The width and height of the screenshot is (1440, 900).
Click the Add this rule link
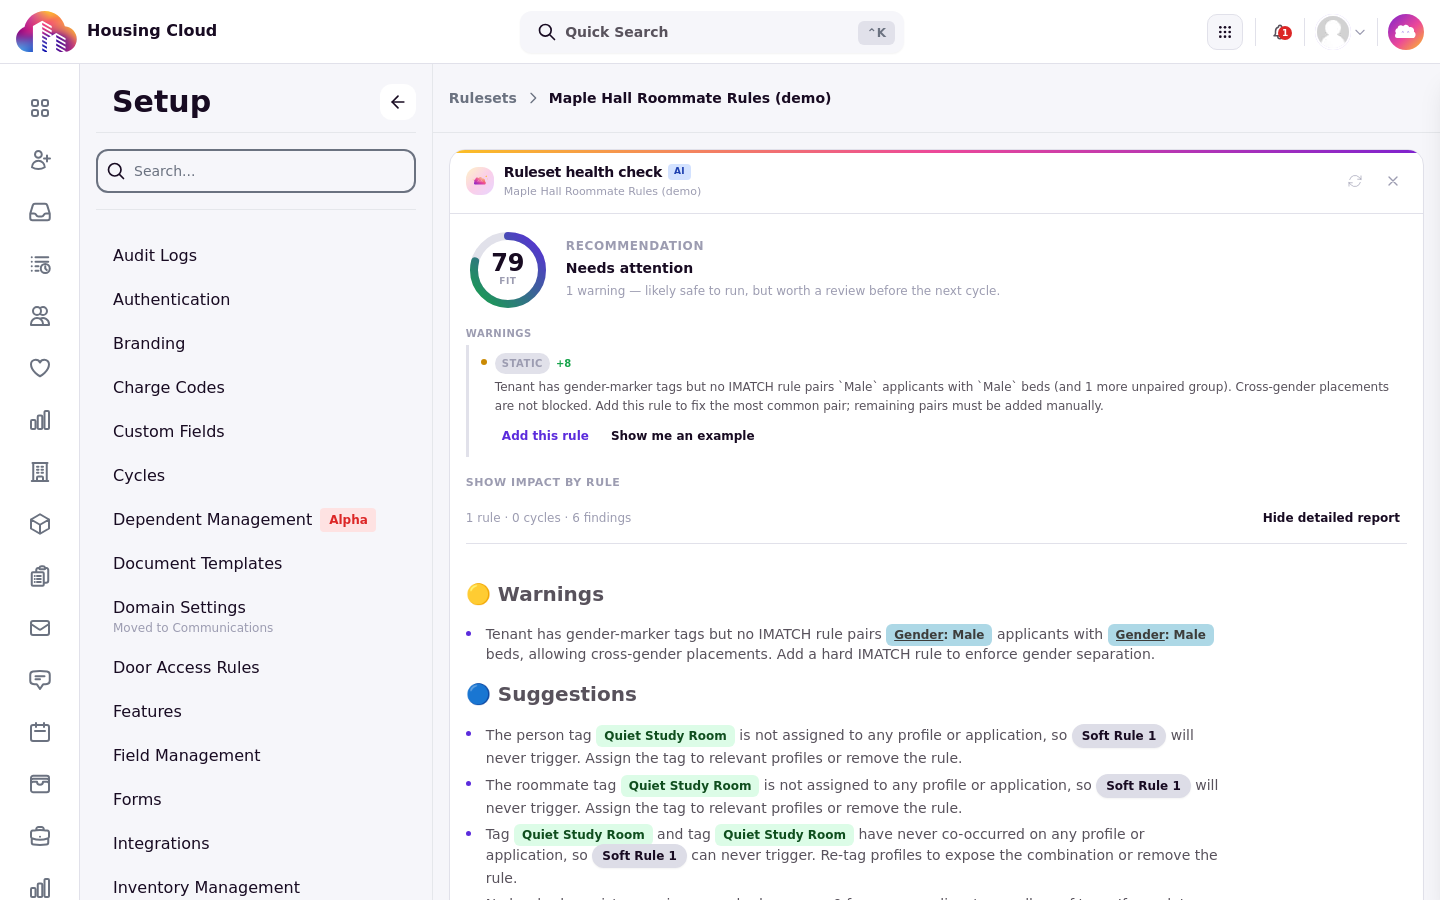(545, 436)
